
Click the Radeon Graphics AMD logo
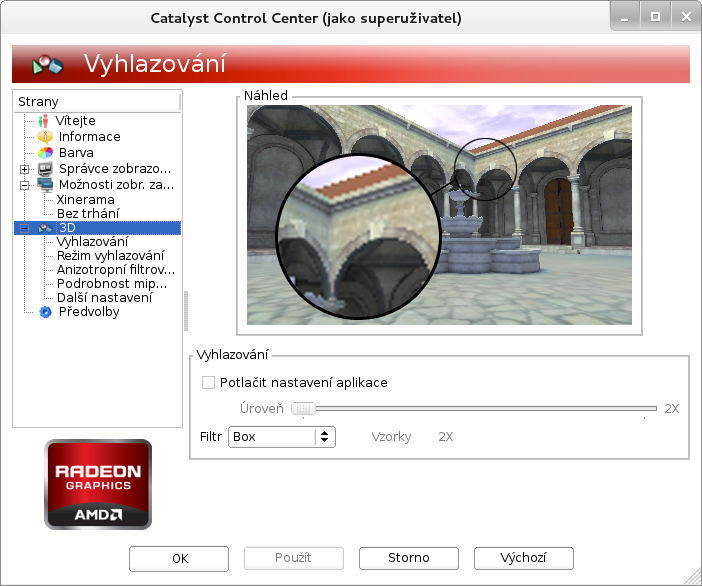98,484
